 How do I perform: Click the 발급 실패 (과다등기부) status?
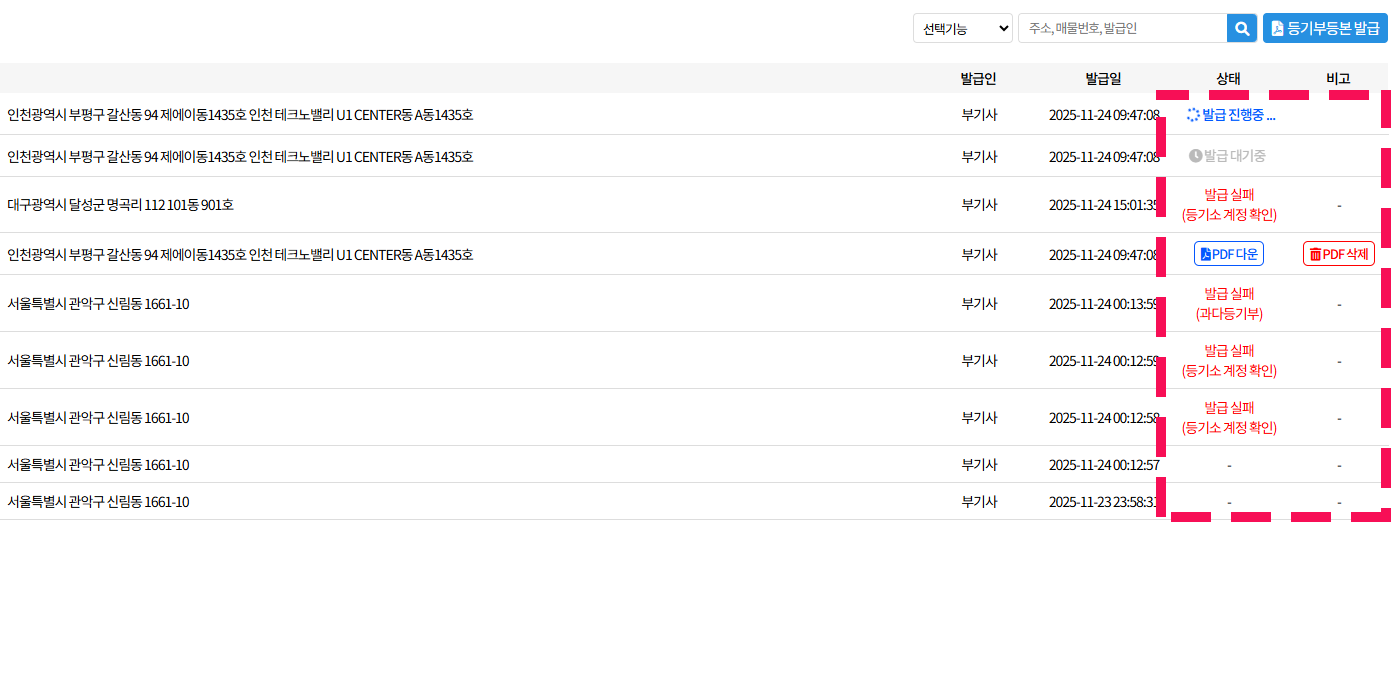1229,304
